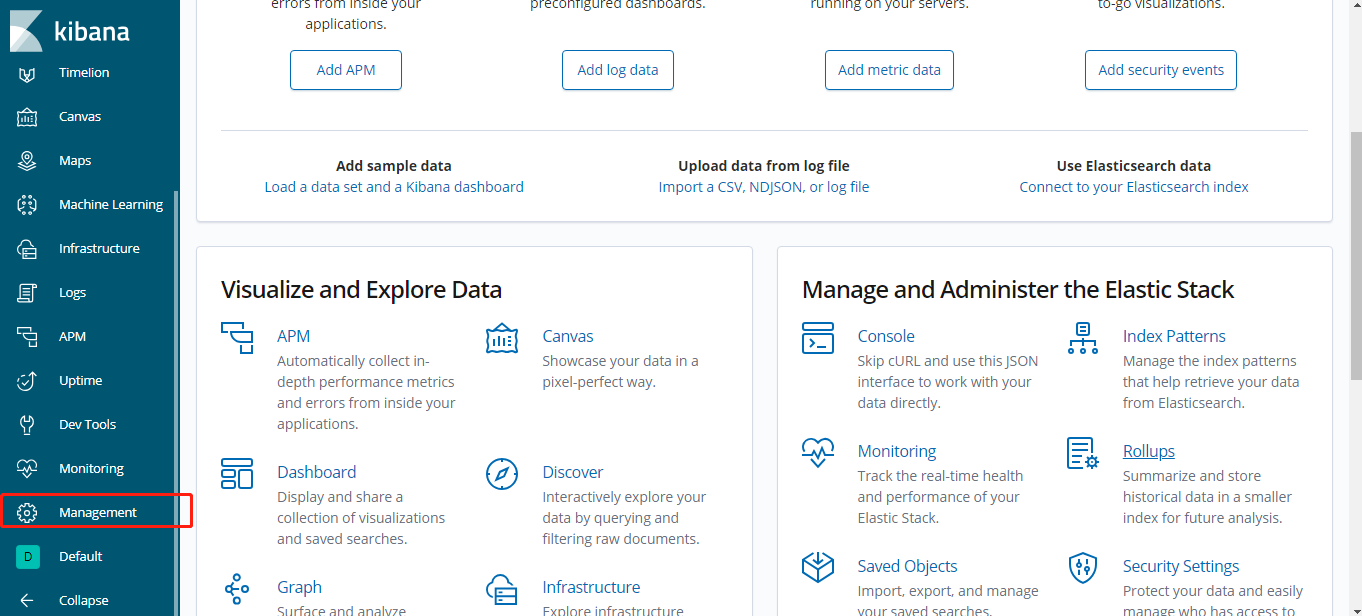This screenshot has height=616, width=1362.
Task: Click the Monitoring heartbeat sidebar icon
Action: 27,469
